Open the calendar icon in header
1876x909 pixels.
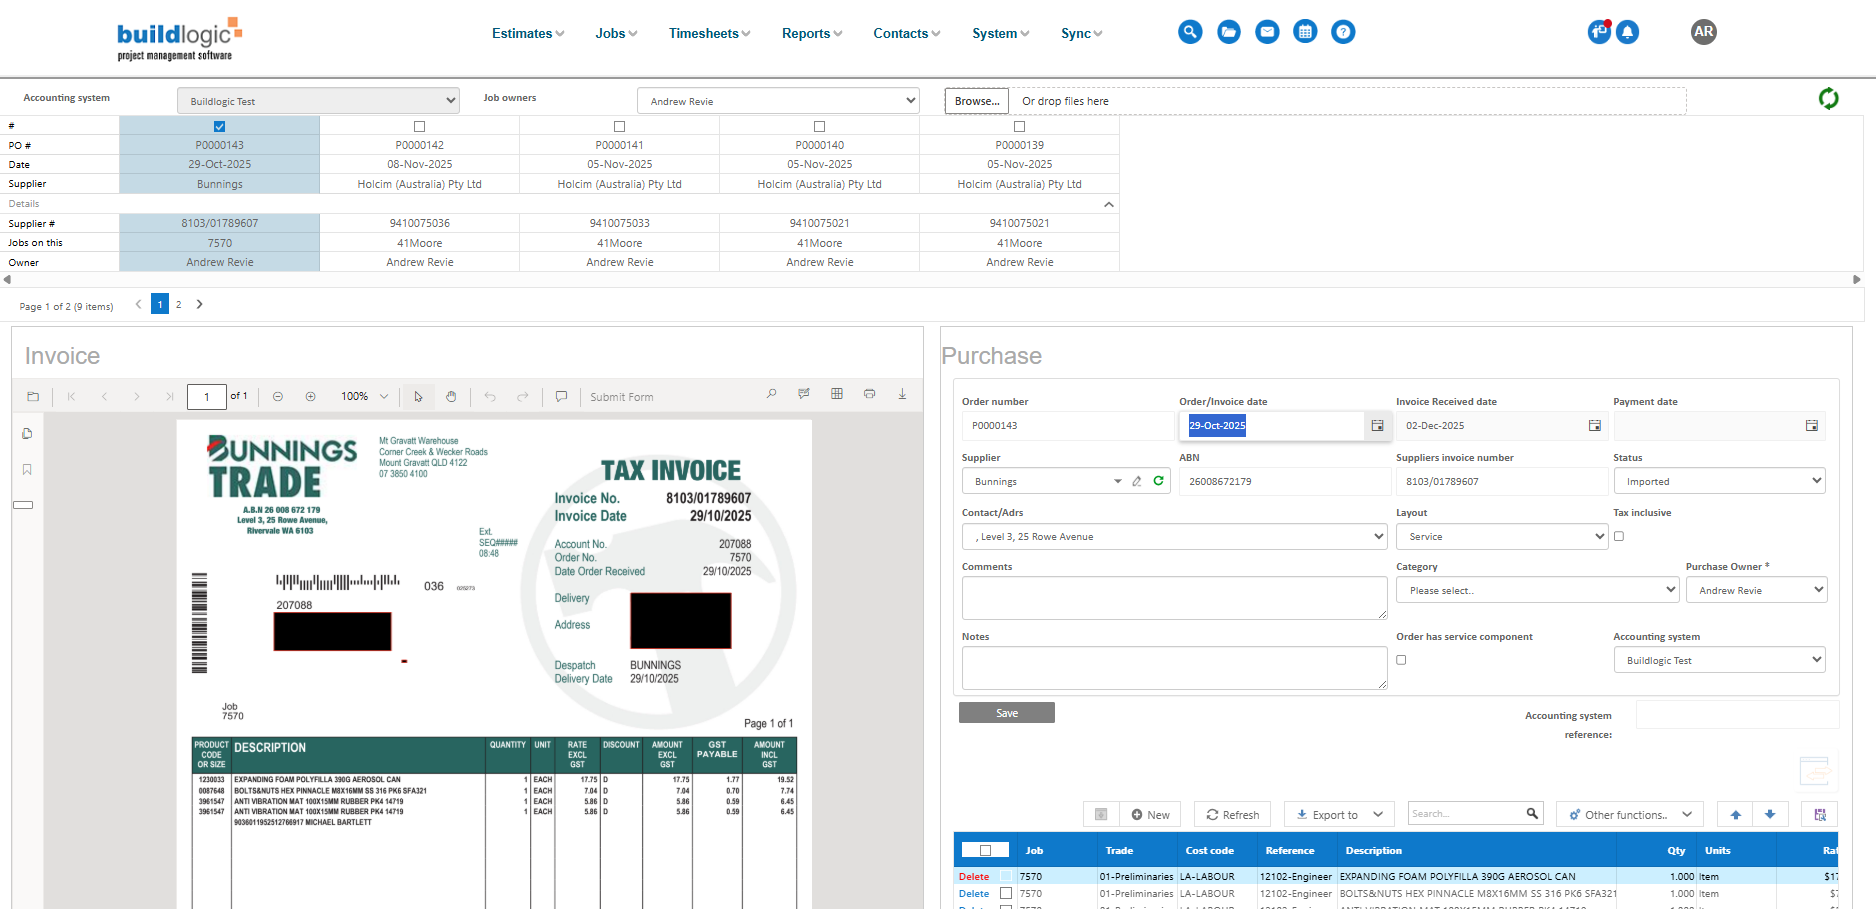click(1305, 32)
